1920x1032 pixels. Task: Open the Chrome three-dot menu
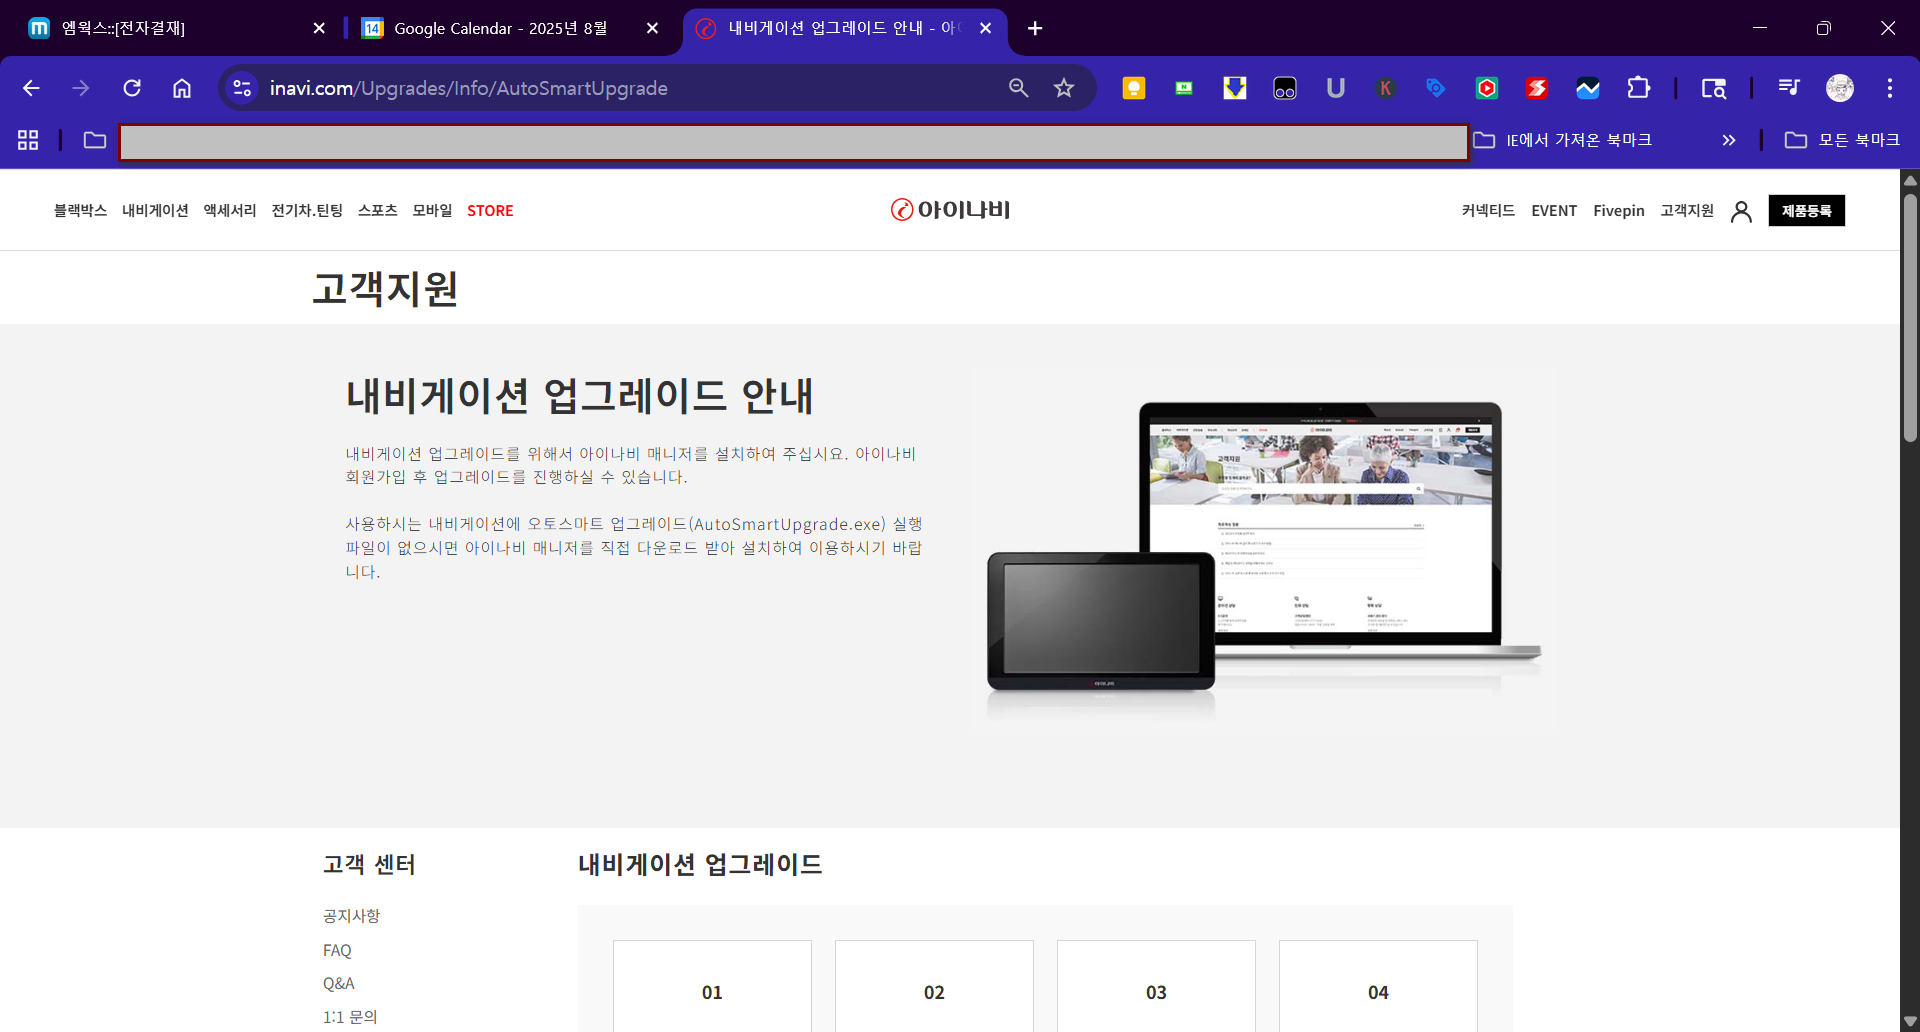(x=1890, y=88)
